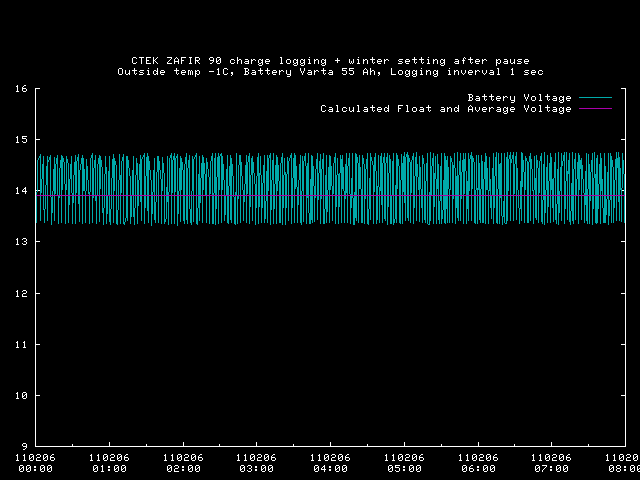
Task: Click the 14 label on the voltage axis
Action: [20, 191]
